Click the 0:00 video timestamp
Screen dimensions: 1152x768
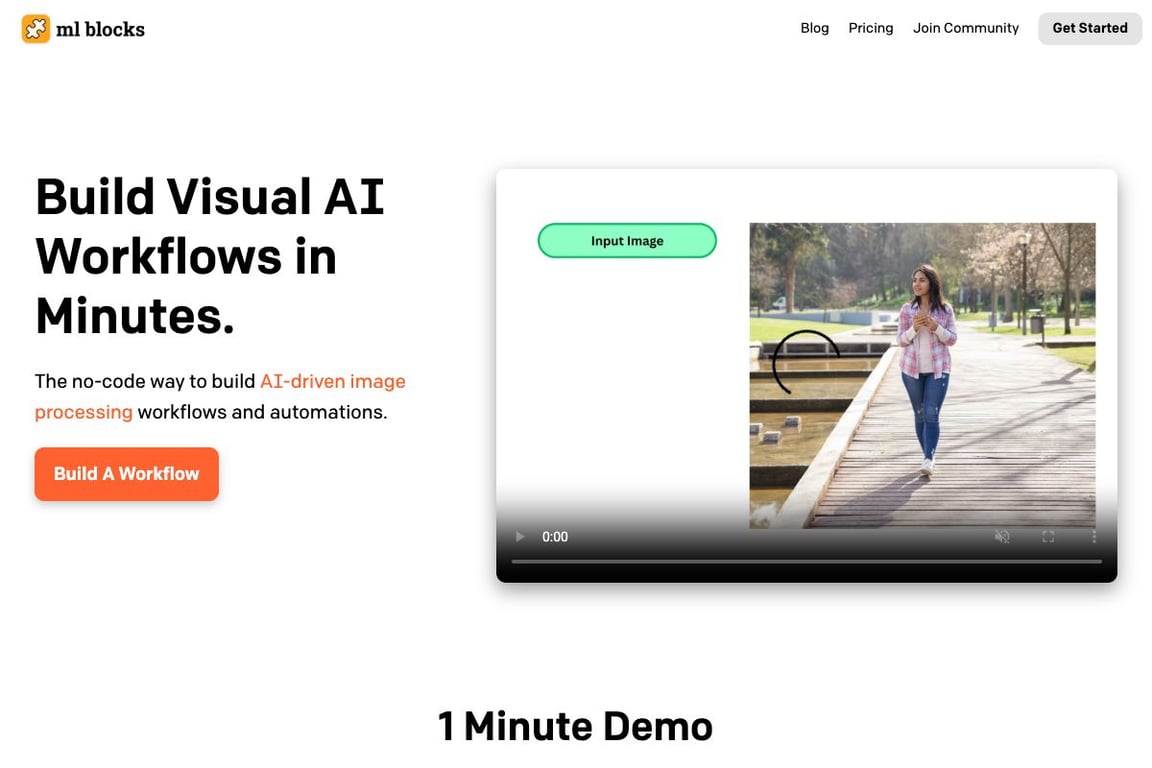pos(555,536)
